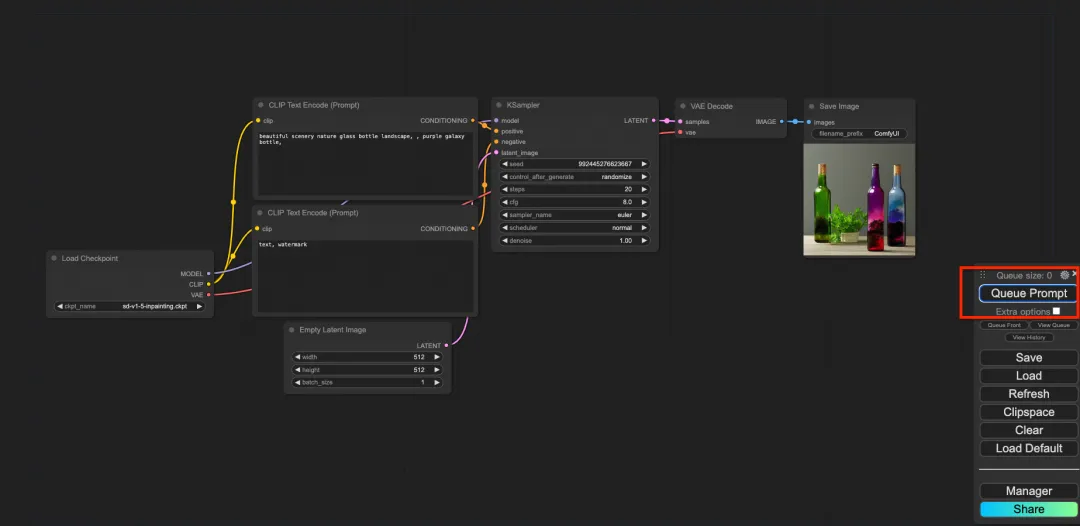This screenshot has width=1080, height=526.
Task: Click the negative input socket on KSampler
Action: [496, 142]
